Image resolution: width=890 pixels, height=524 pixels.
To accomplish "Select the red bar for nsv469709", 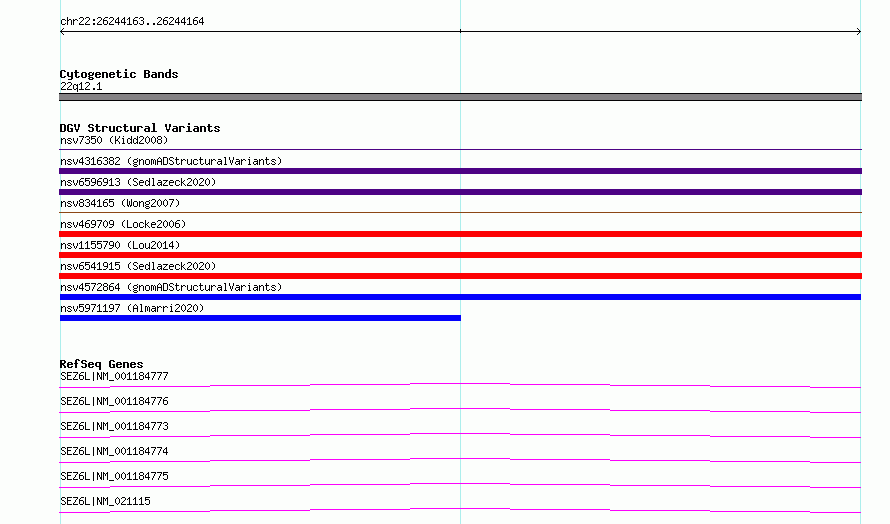I will pyautogui.click(x=460, y=234).
